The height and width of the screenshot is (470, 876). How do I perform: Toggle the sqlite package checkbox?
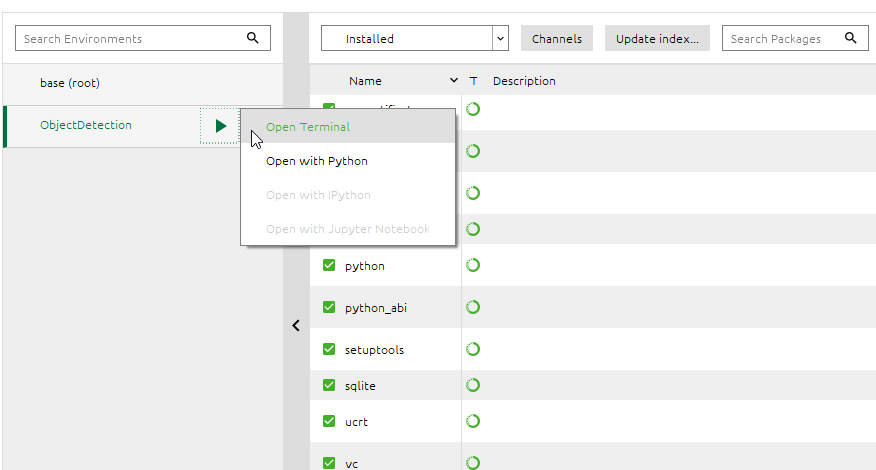[x=329, y=386]
